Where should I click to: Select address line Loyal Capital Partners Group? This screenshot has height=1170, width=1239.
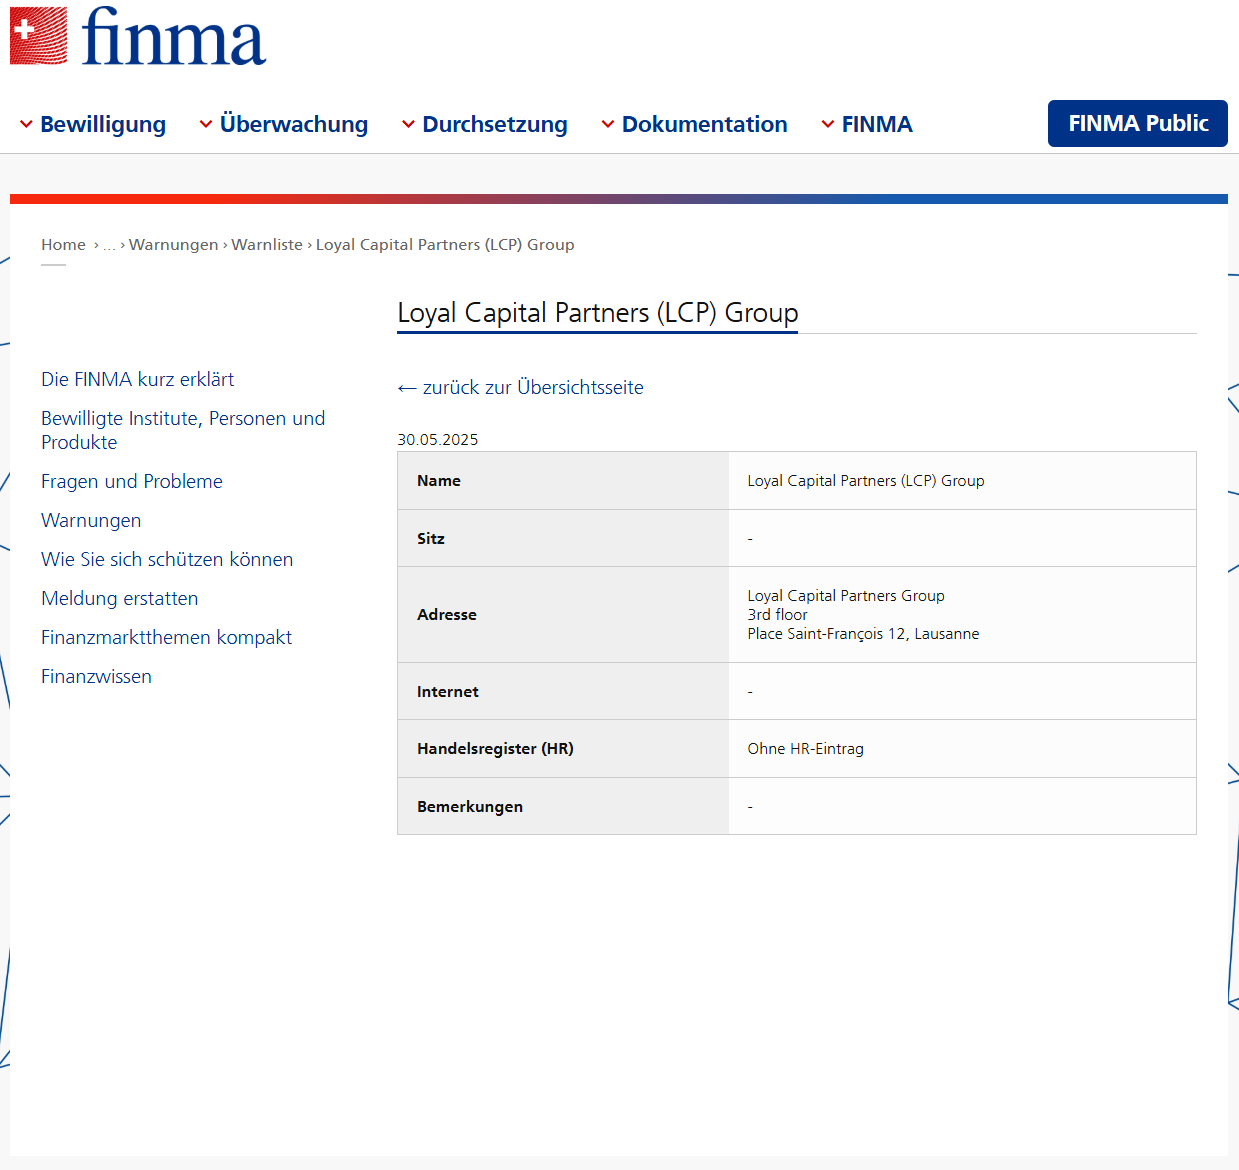pos(846,595)
